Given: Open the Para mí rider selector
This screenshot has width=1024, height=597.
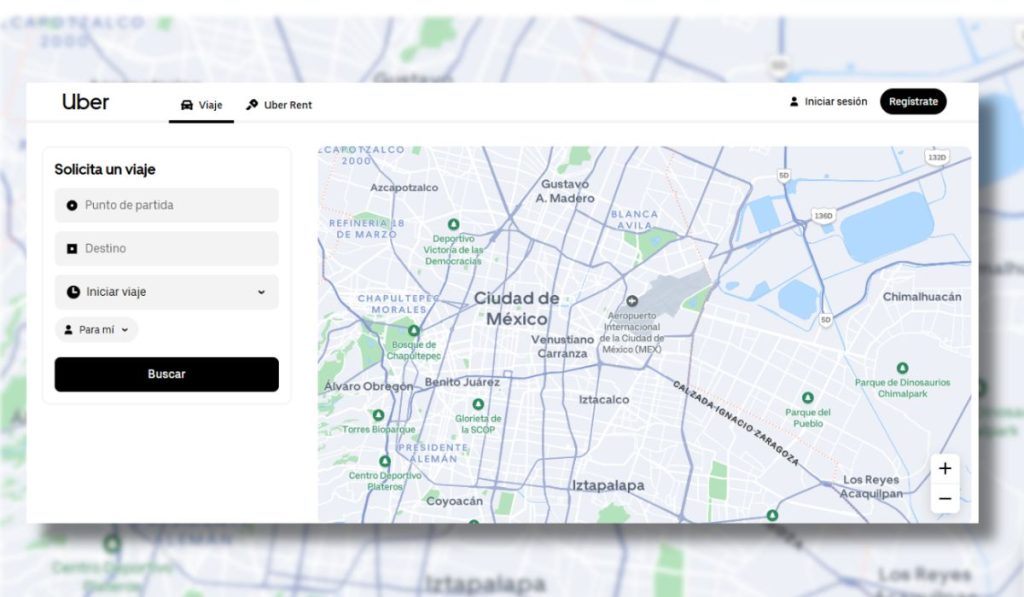Looking at the screenshot, I should point(96,330).
